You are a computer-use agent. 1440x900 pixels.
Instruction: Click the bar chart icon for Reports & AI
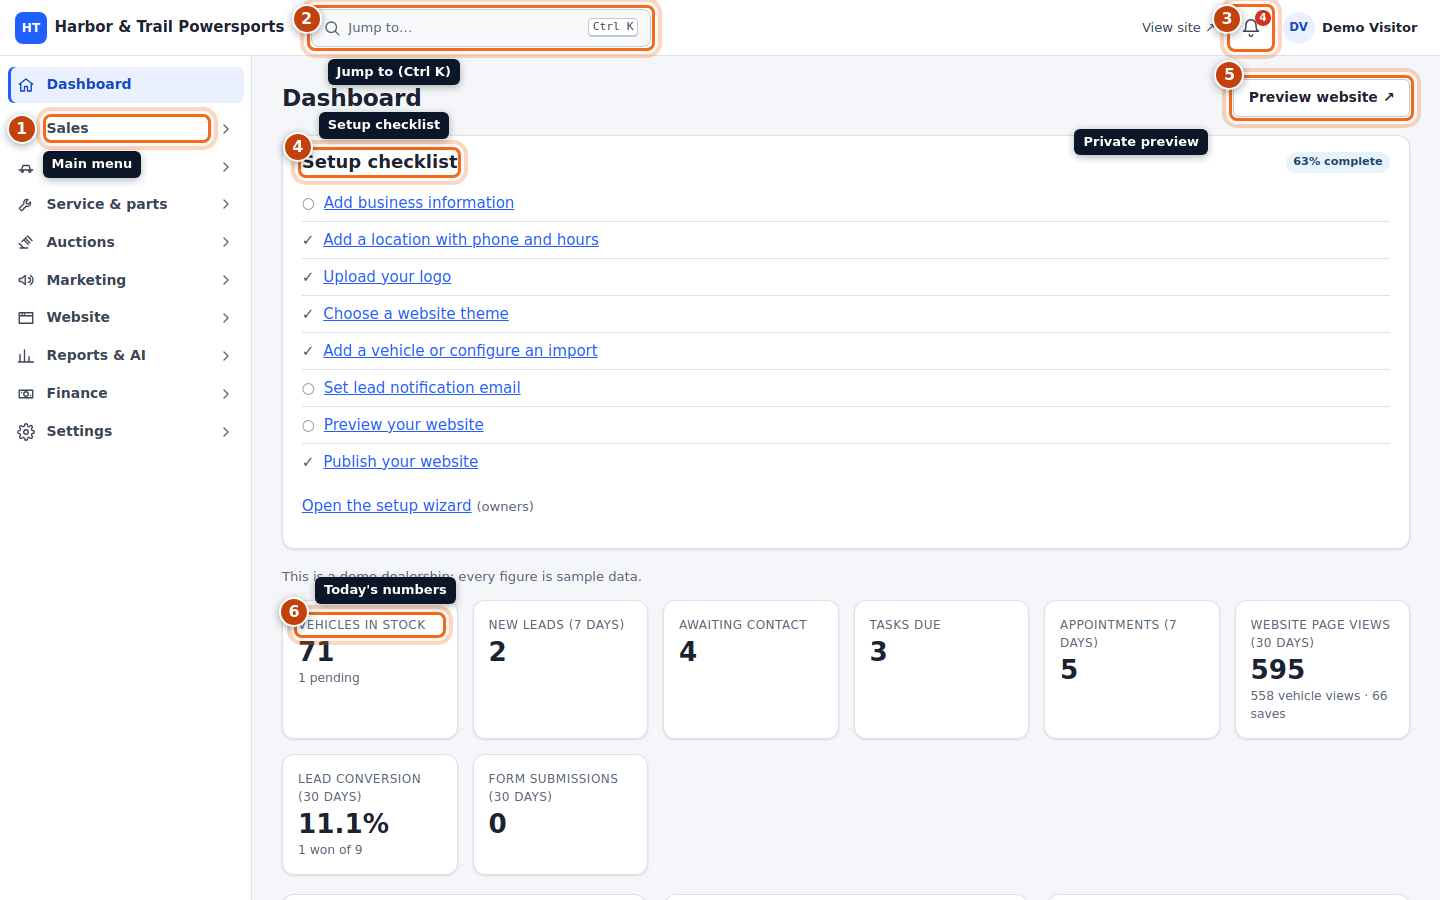click(26, 355)
